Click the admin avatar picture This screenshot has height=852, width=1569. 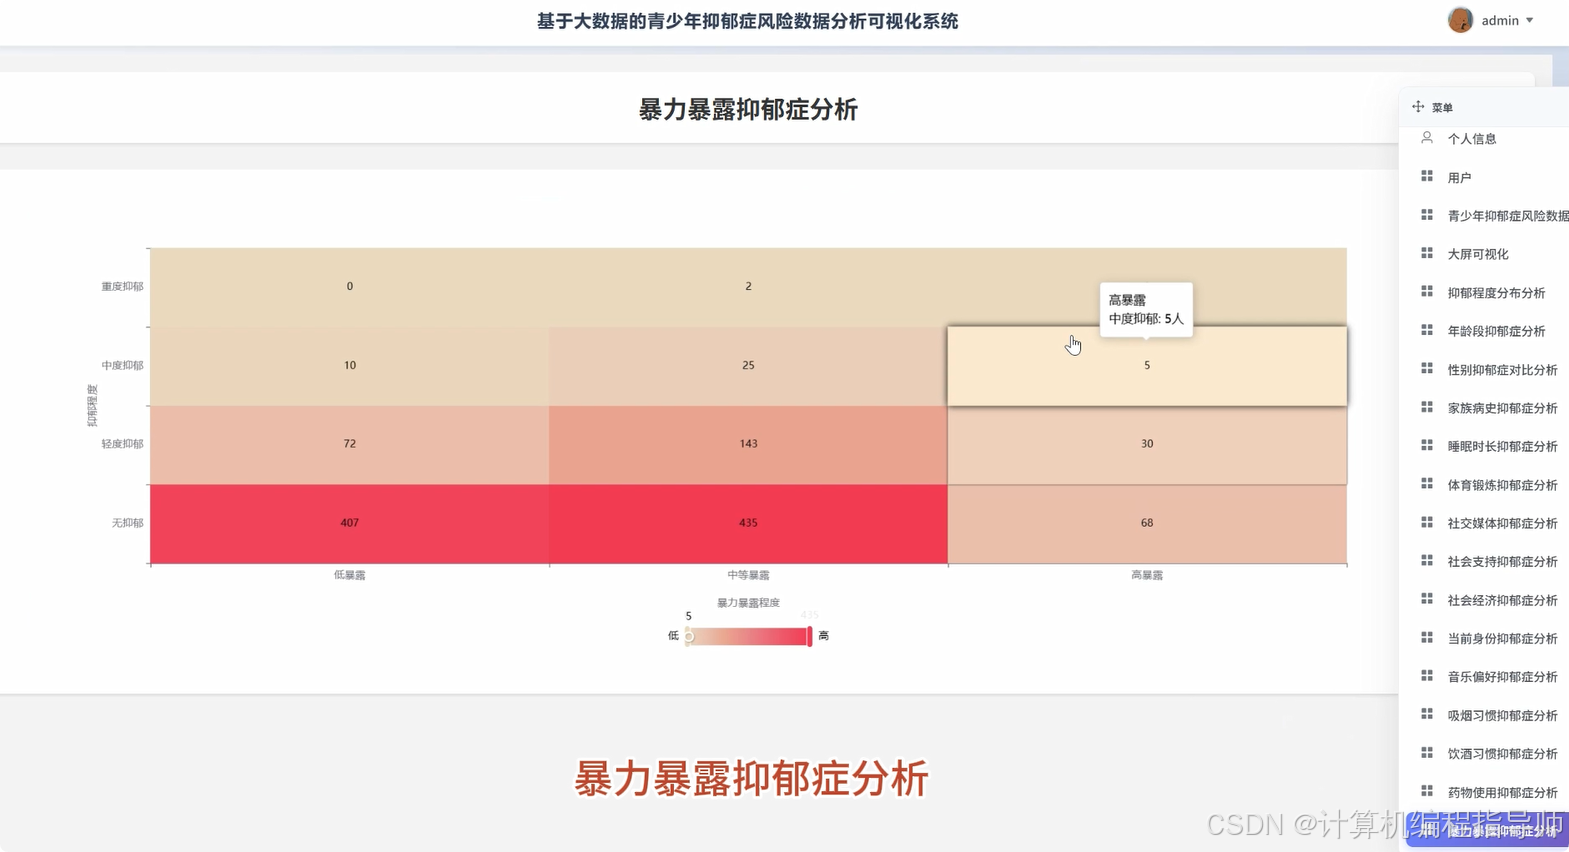tap(1460, 20)
